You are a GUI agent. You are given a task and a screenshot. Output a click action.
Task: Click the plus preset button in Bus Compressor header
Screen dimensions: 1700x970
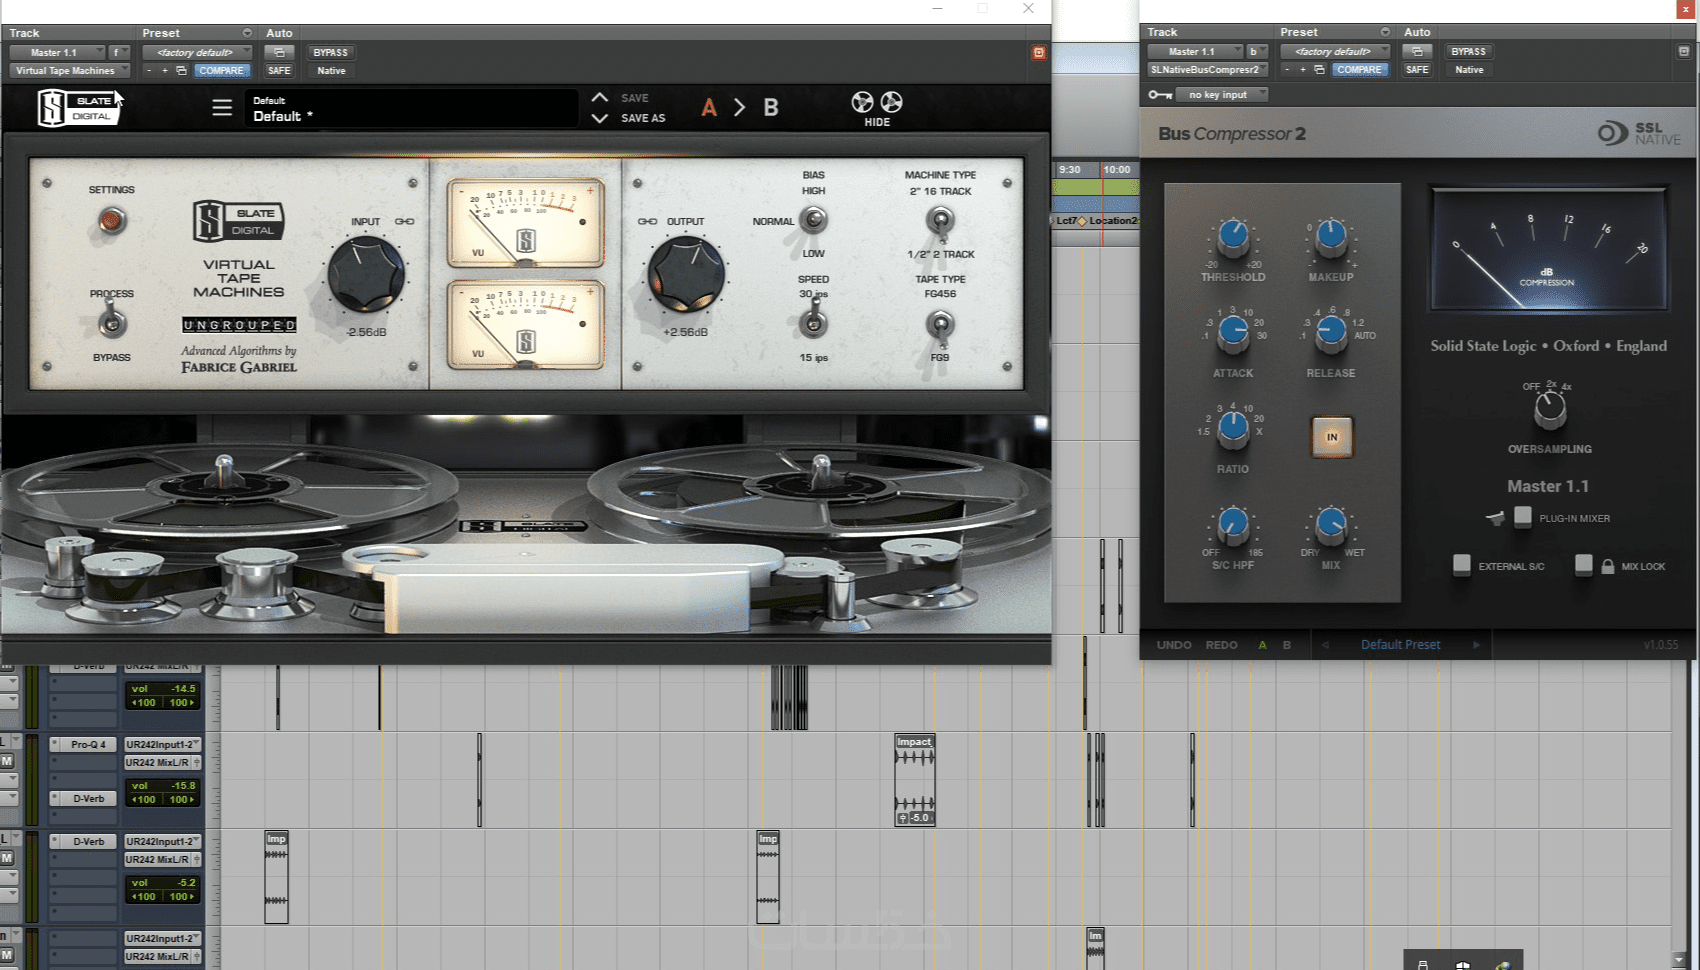pyautogui.click(x=1303, y=70)
